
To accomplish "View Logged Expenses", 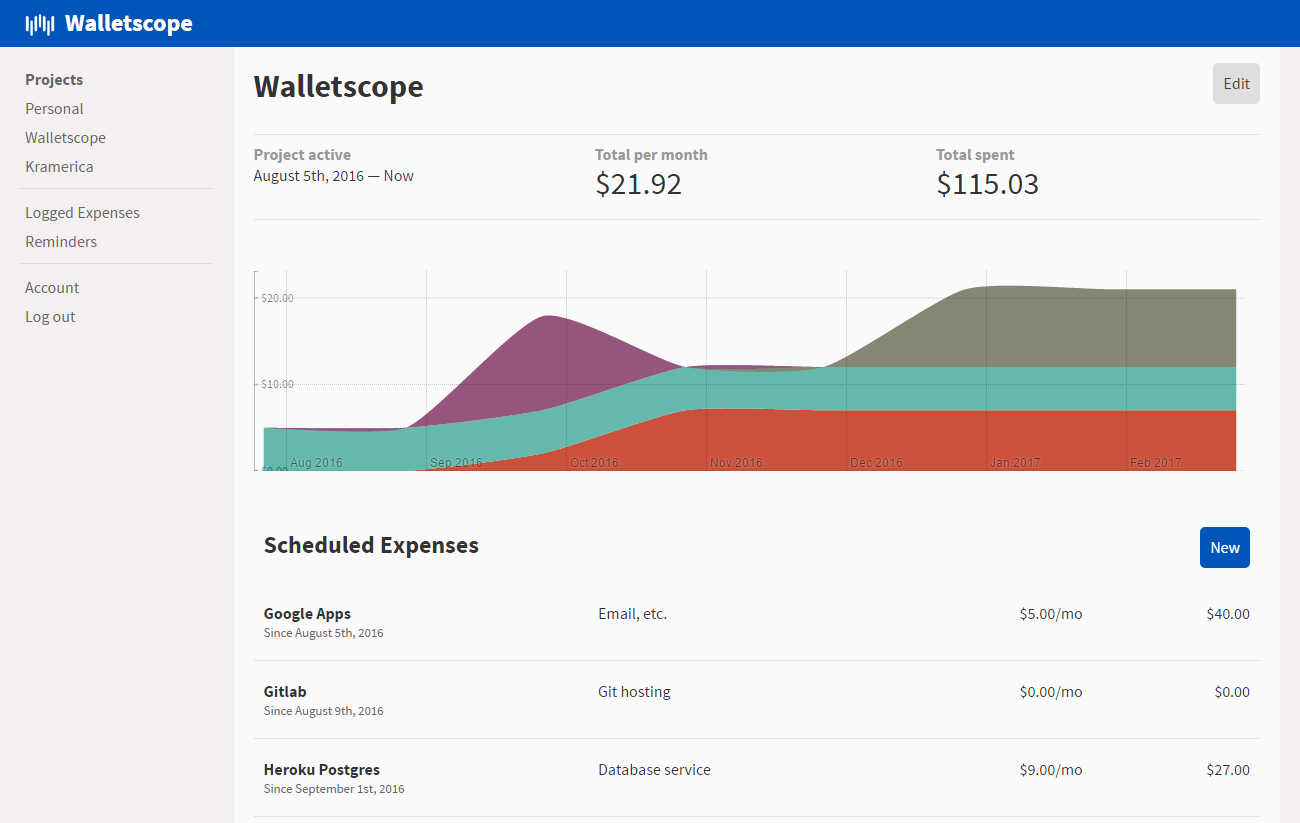I will tap(82, 212).
